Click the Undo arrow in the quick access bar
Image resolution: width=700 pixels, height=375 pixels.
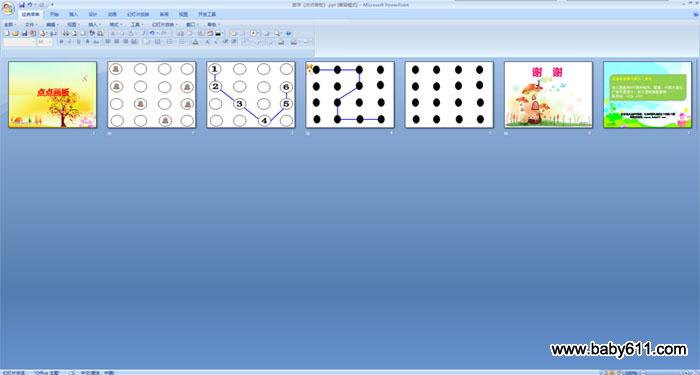point(29,4)
